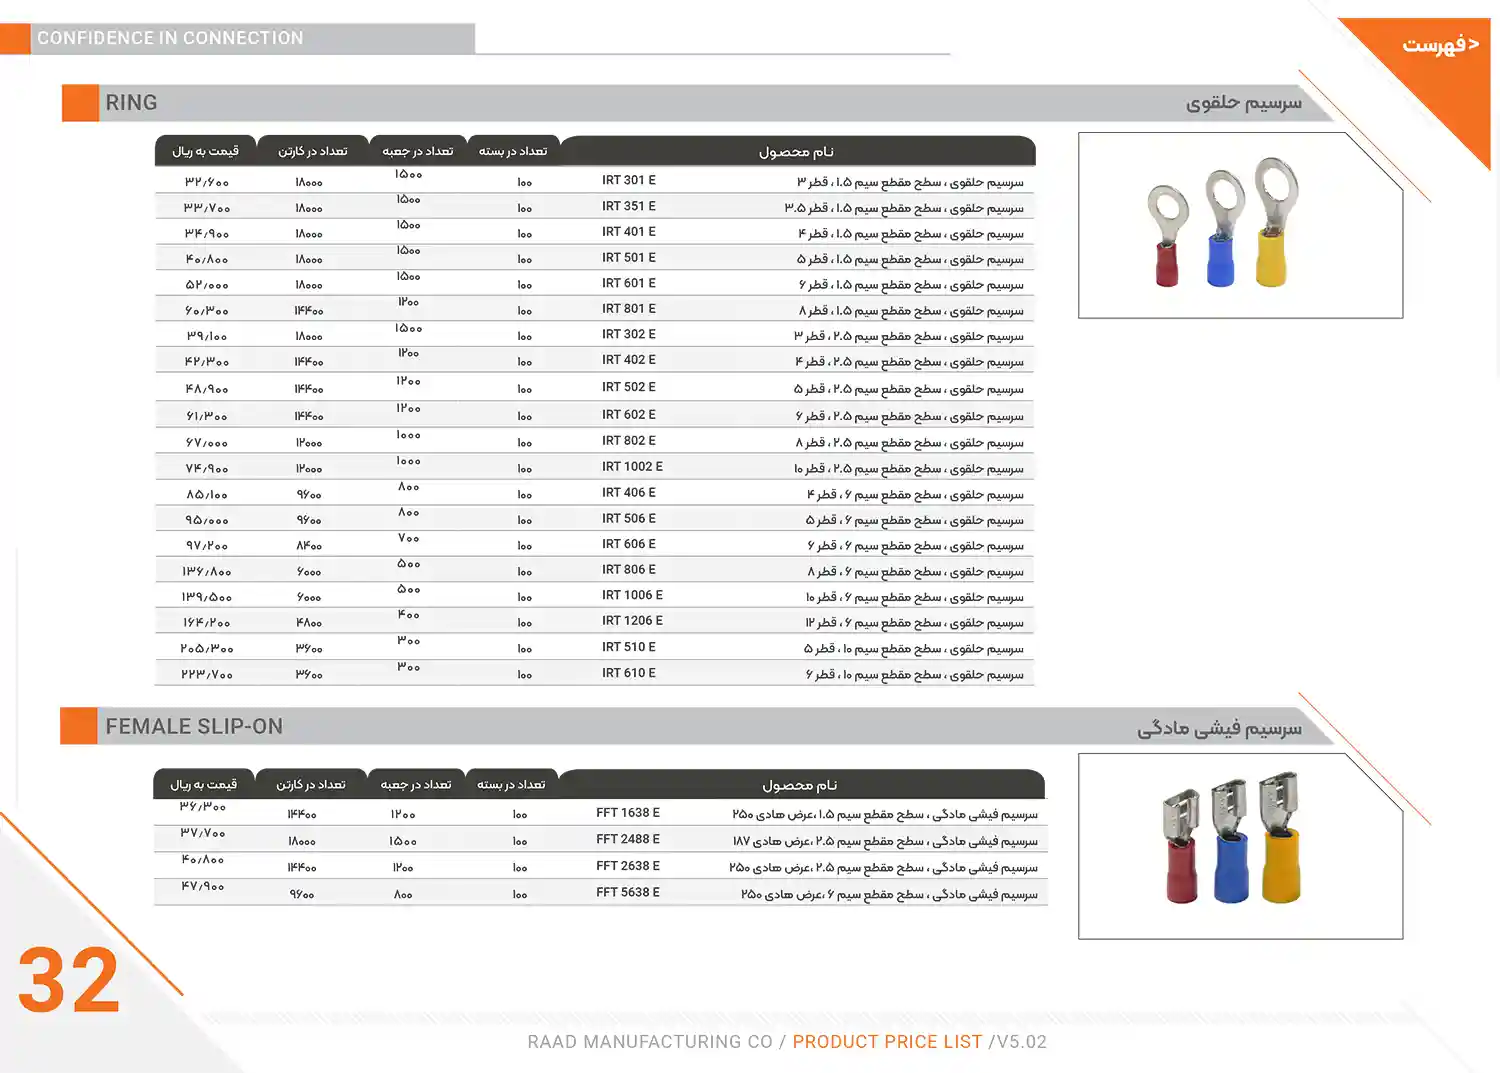Click product code FFT 2488 E
Image resolution: width=1500 pixels, height=1073 pixels.
coord(628,839)
